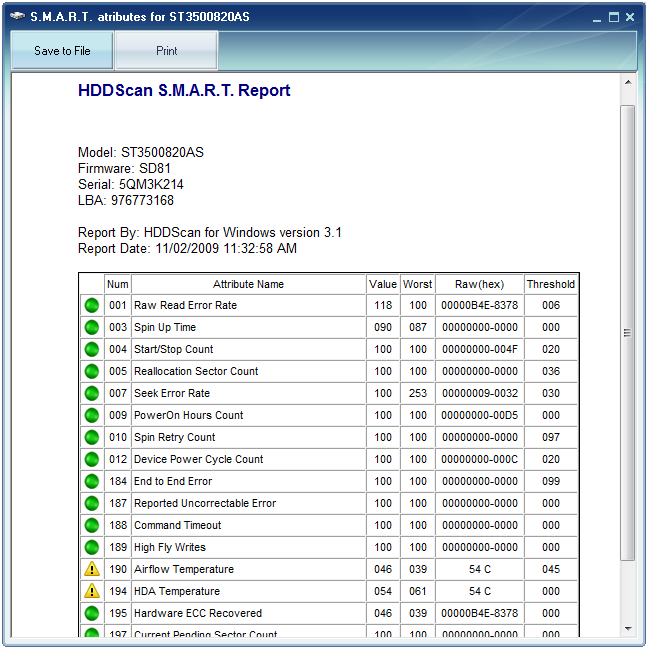Viewport: 648px width, 649px height.
Task: Click green status icon for High Fly Writes
Action: pyautogui.click(x=92, y=547)
